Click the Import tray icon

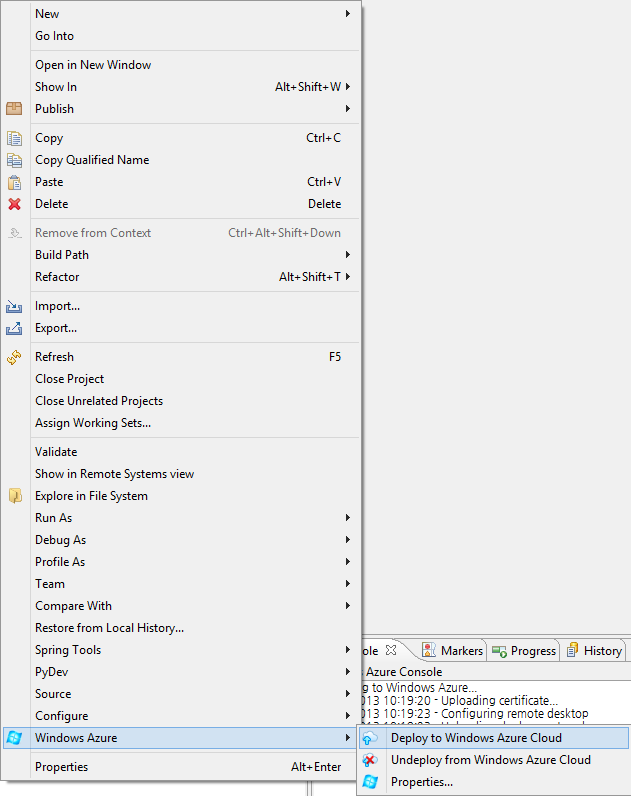click(x=14, y=306)
